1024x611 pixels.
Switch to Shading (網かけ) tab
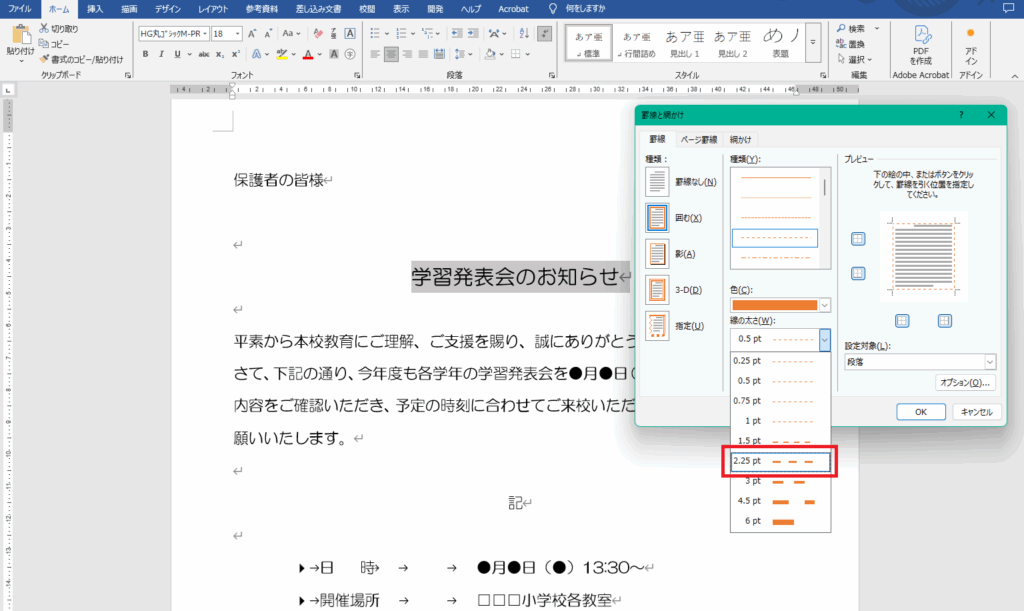point(741,139)
